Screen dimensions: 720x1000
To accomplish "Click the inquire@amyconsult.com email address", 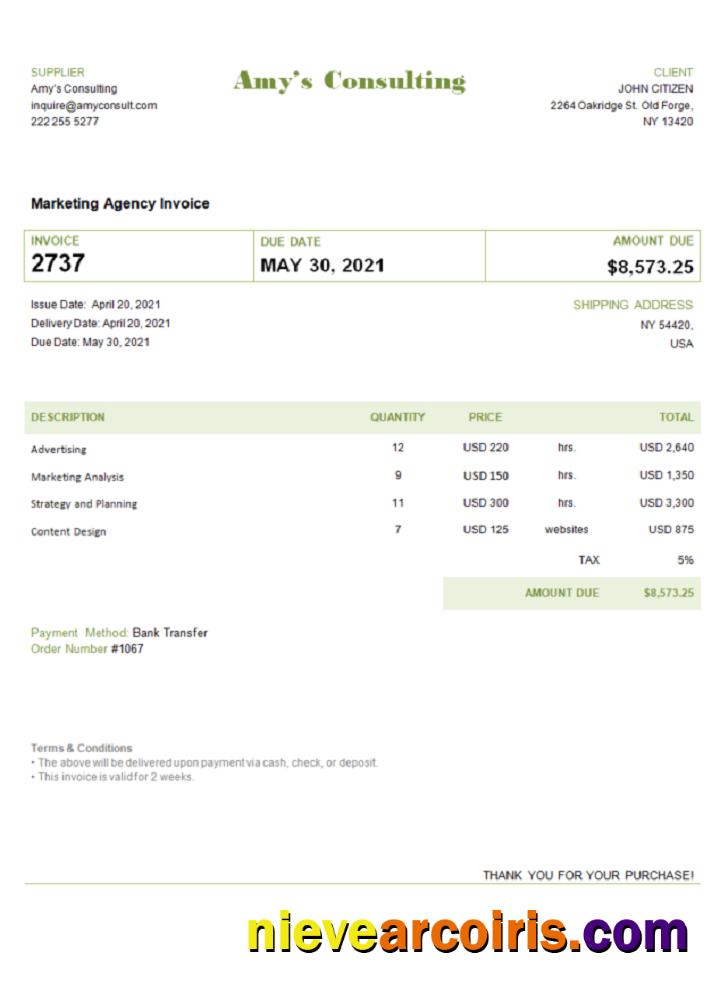I will (93, 105).
